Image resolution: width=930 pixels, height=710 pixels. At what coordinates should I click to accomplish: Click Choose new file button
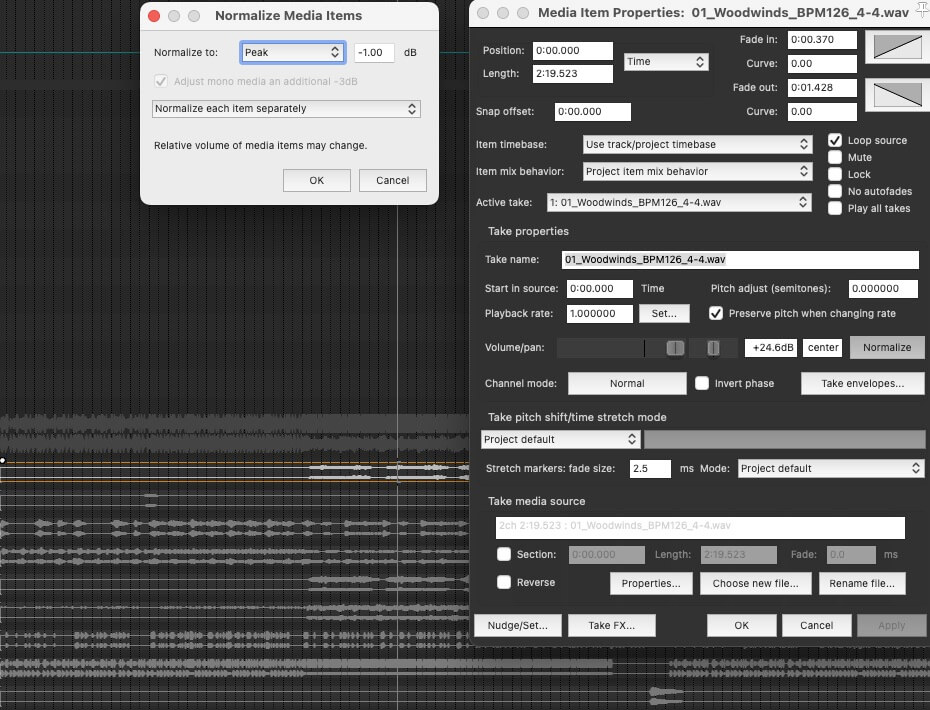755,584
